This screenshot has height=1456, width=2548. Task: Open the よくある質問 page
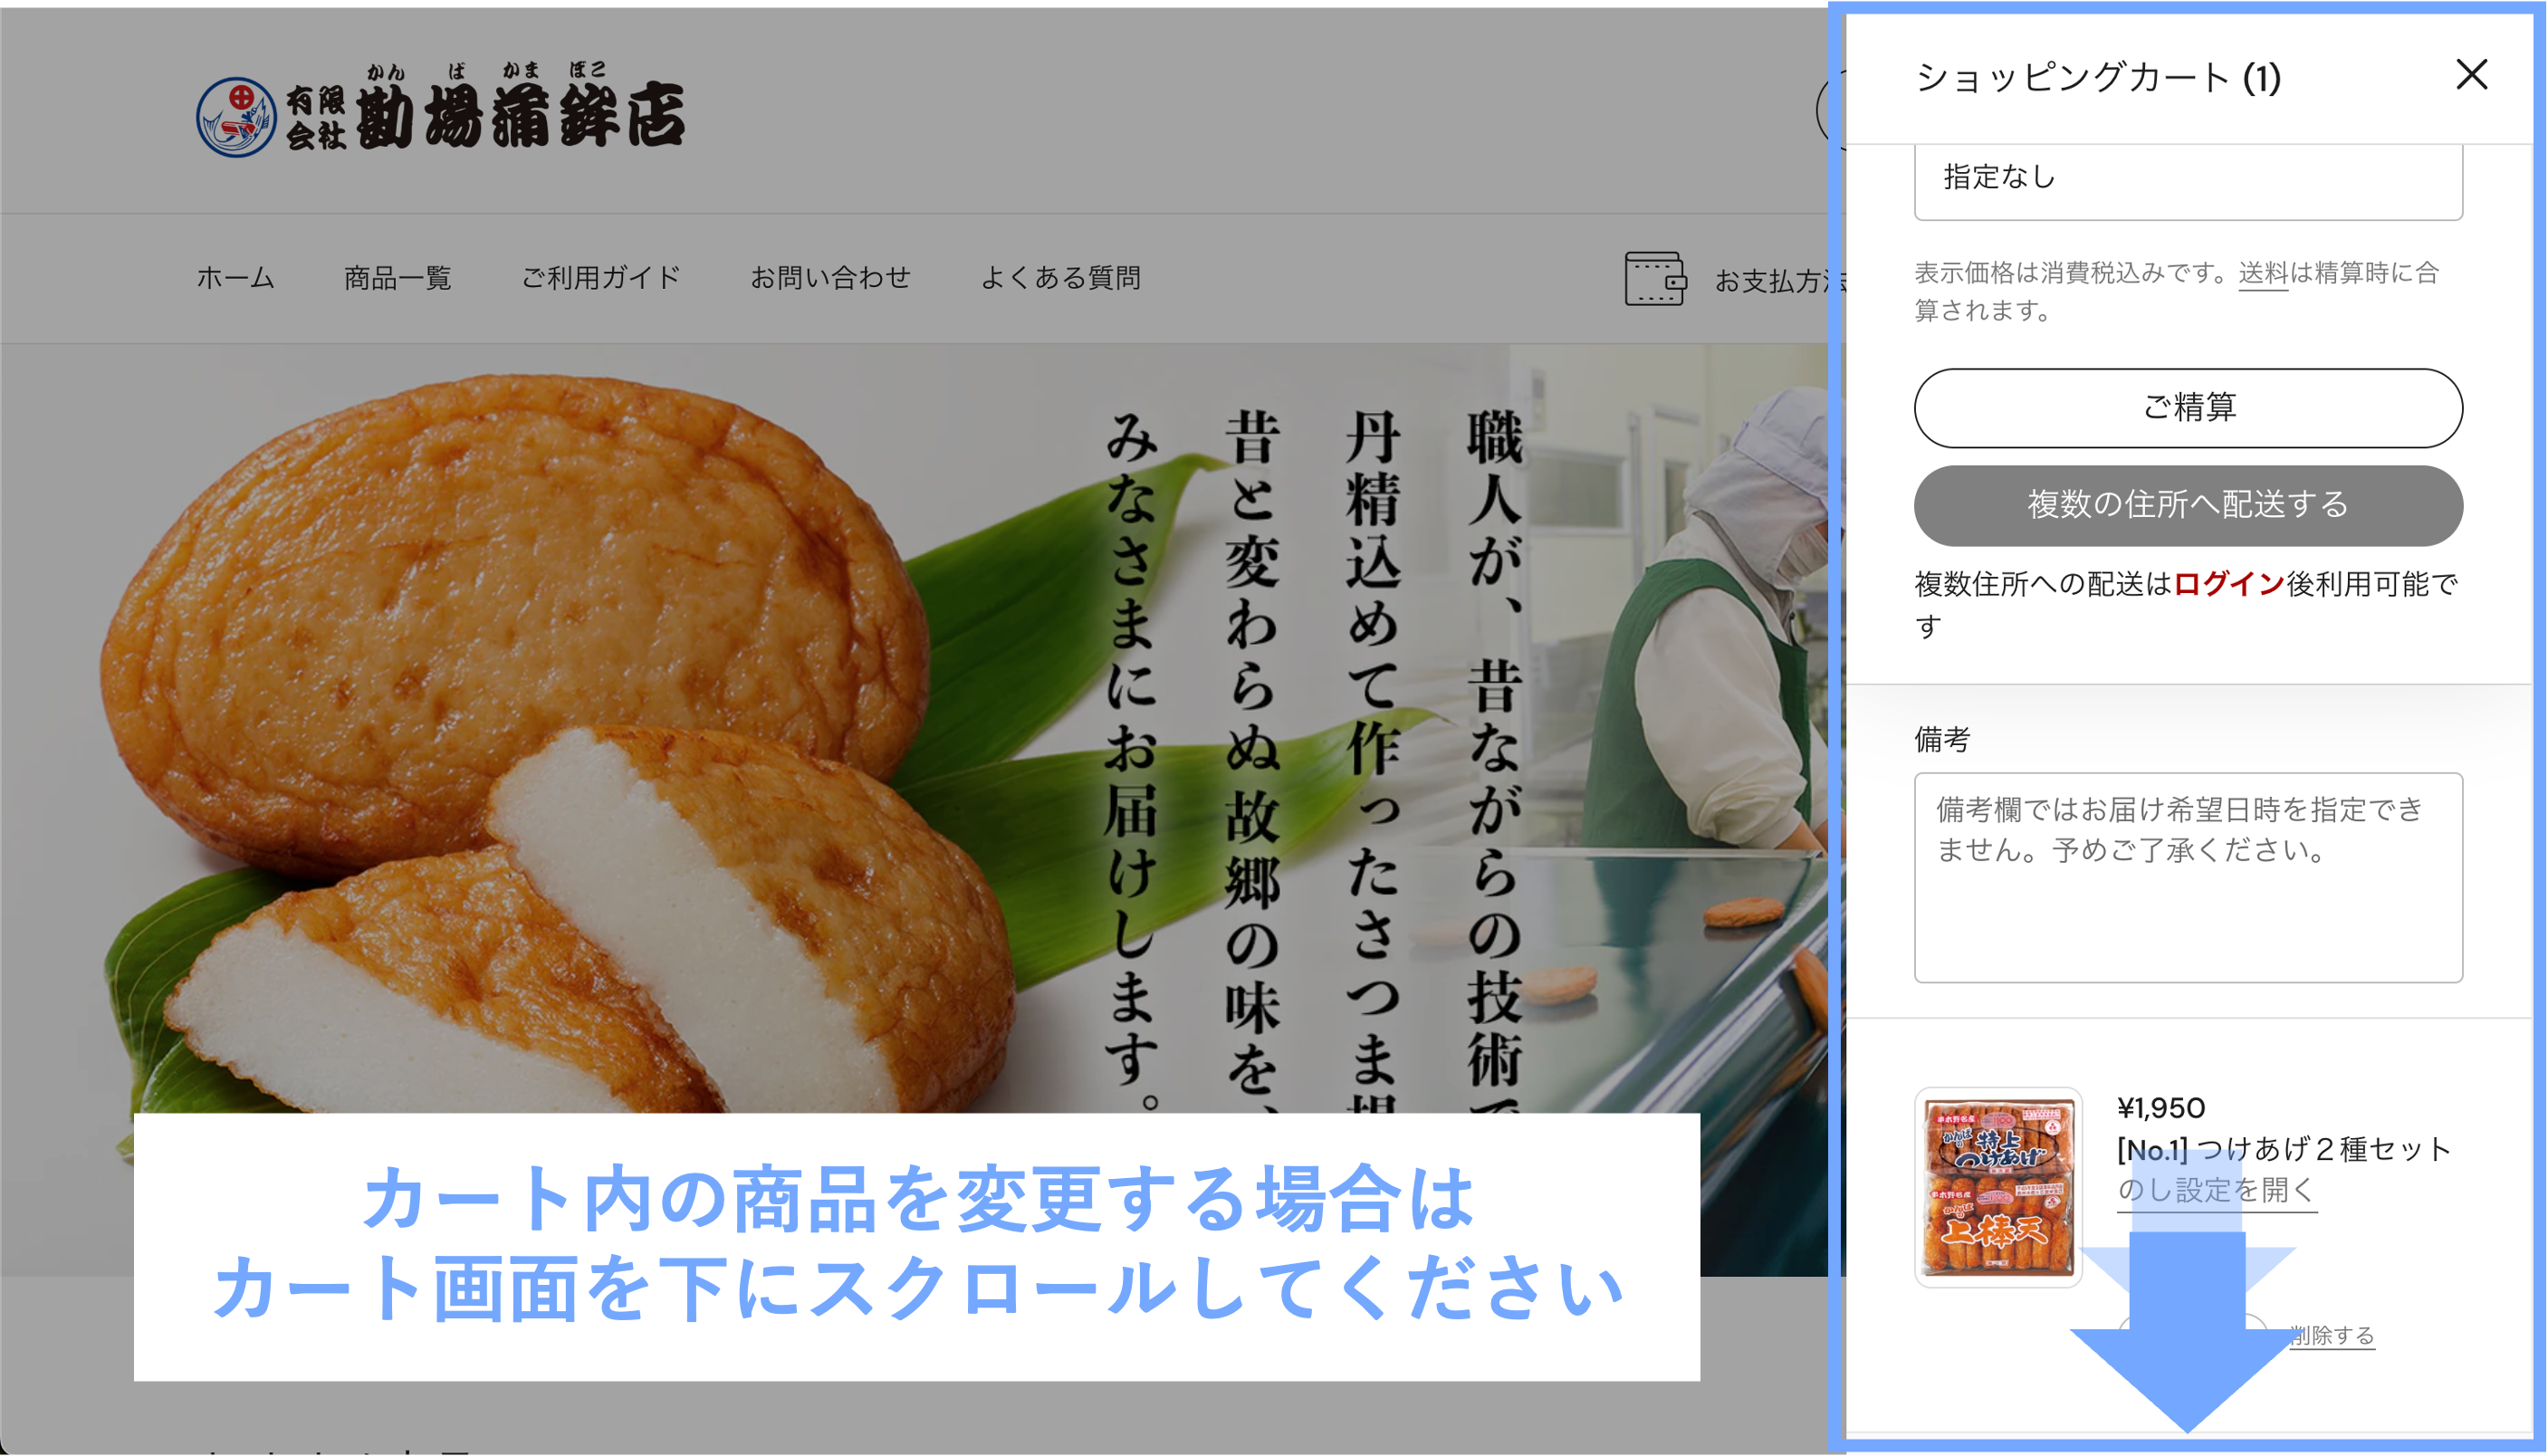1060,278
